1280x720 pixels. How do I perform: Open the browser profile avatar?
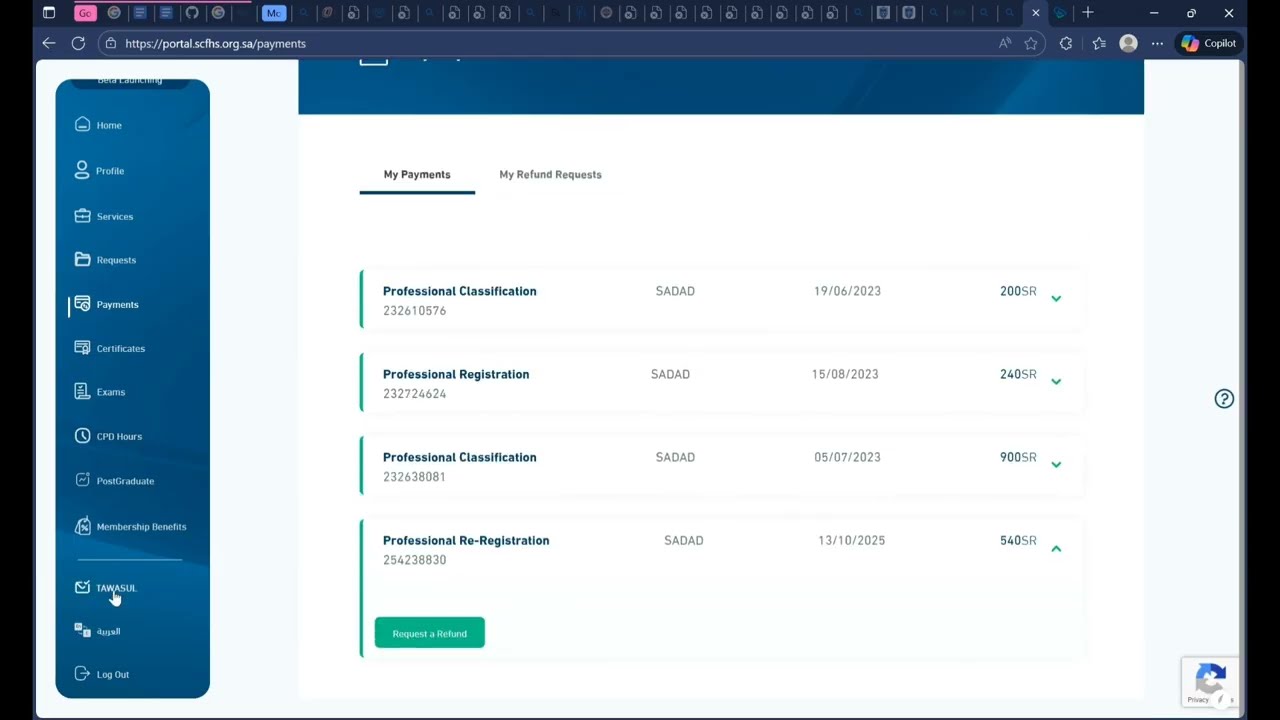tap(1128, 43)
